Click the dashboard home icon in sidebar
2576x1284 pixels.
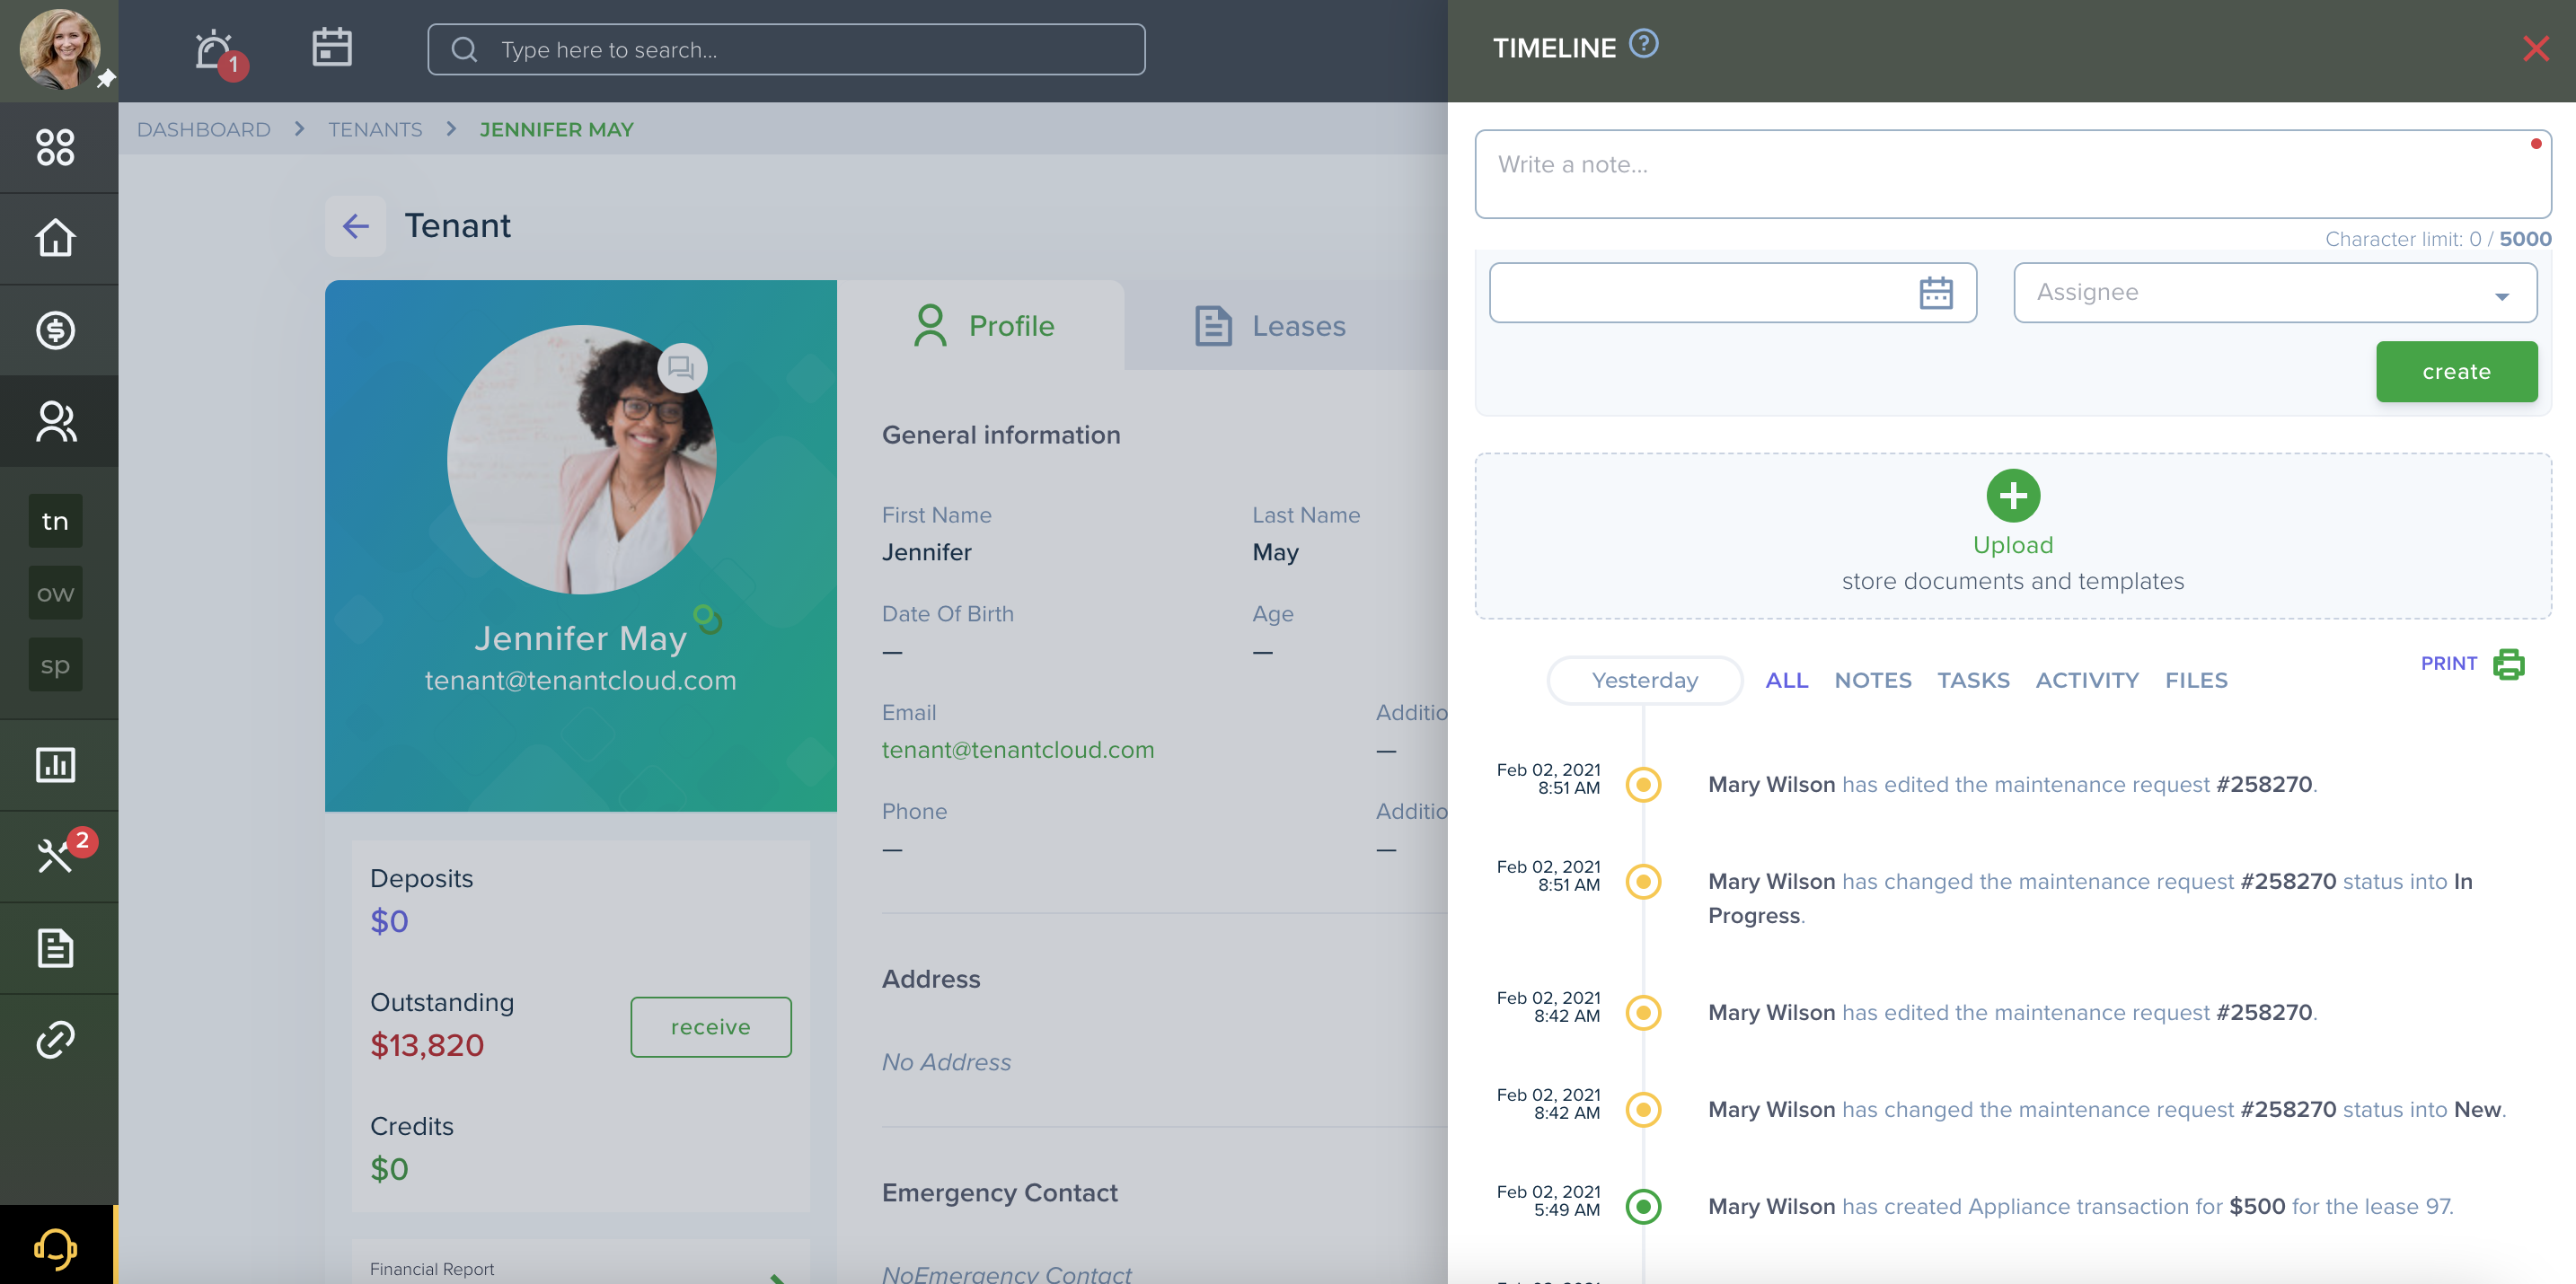[56, 236]
